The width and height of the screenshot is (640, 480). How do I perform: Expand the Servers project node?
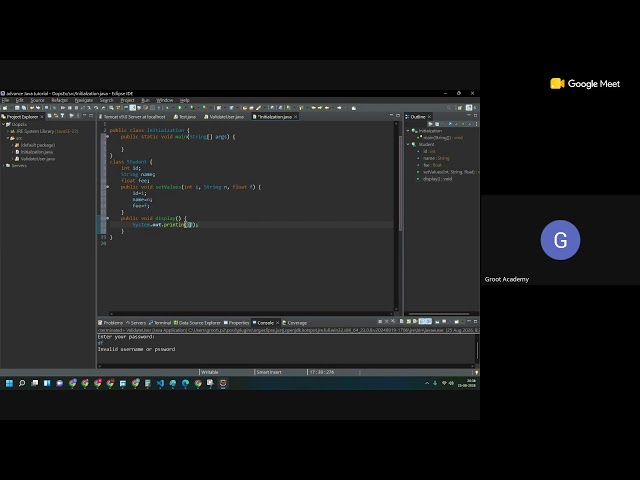click(3, 166)
